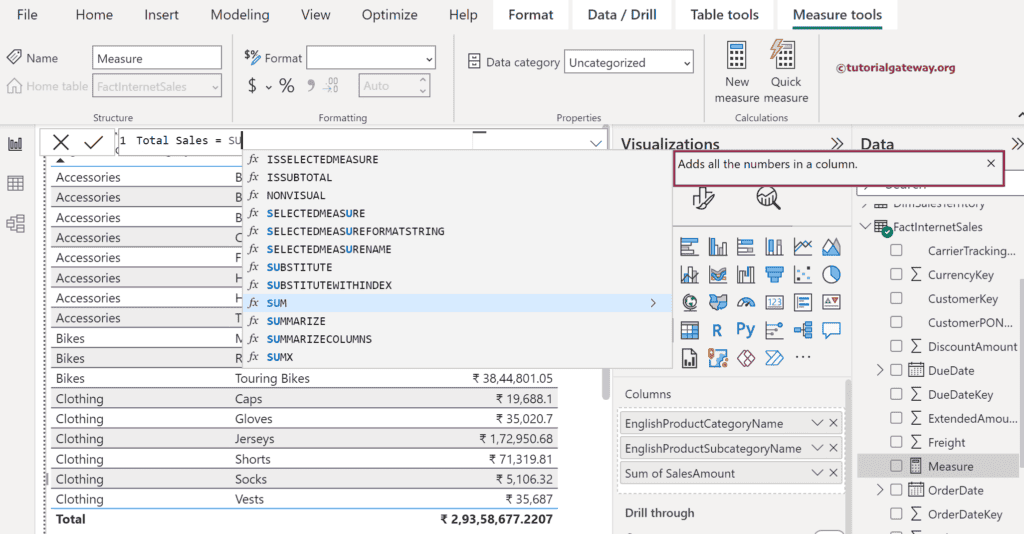Select the Ribbon chart visual
1024x534 pixels.
click(x=718, y=275)
